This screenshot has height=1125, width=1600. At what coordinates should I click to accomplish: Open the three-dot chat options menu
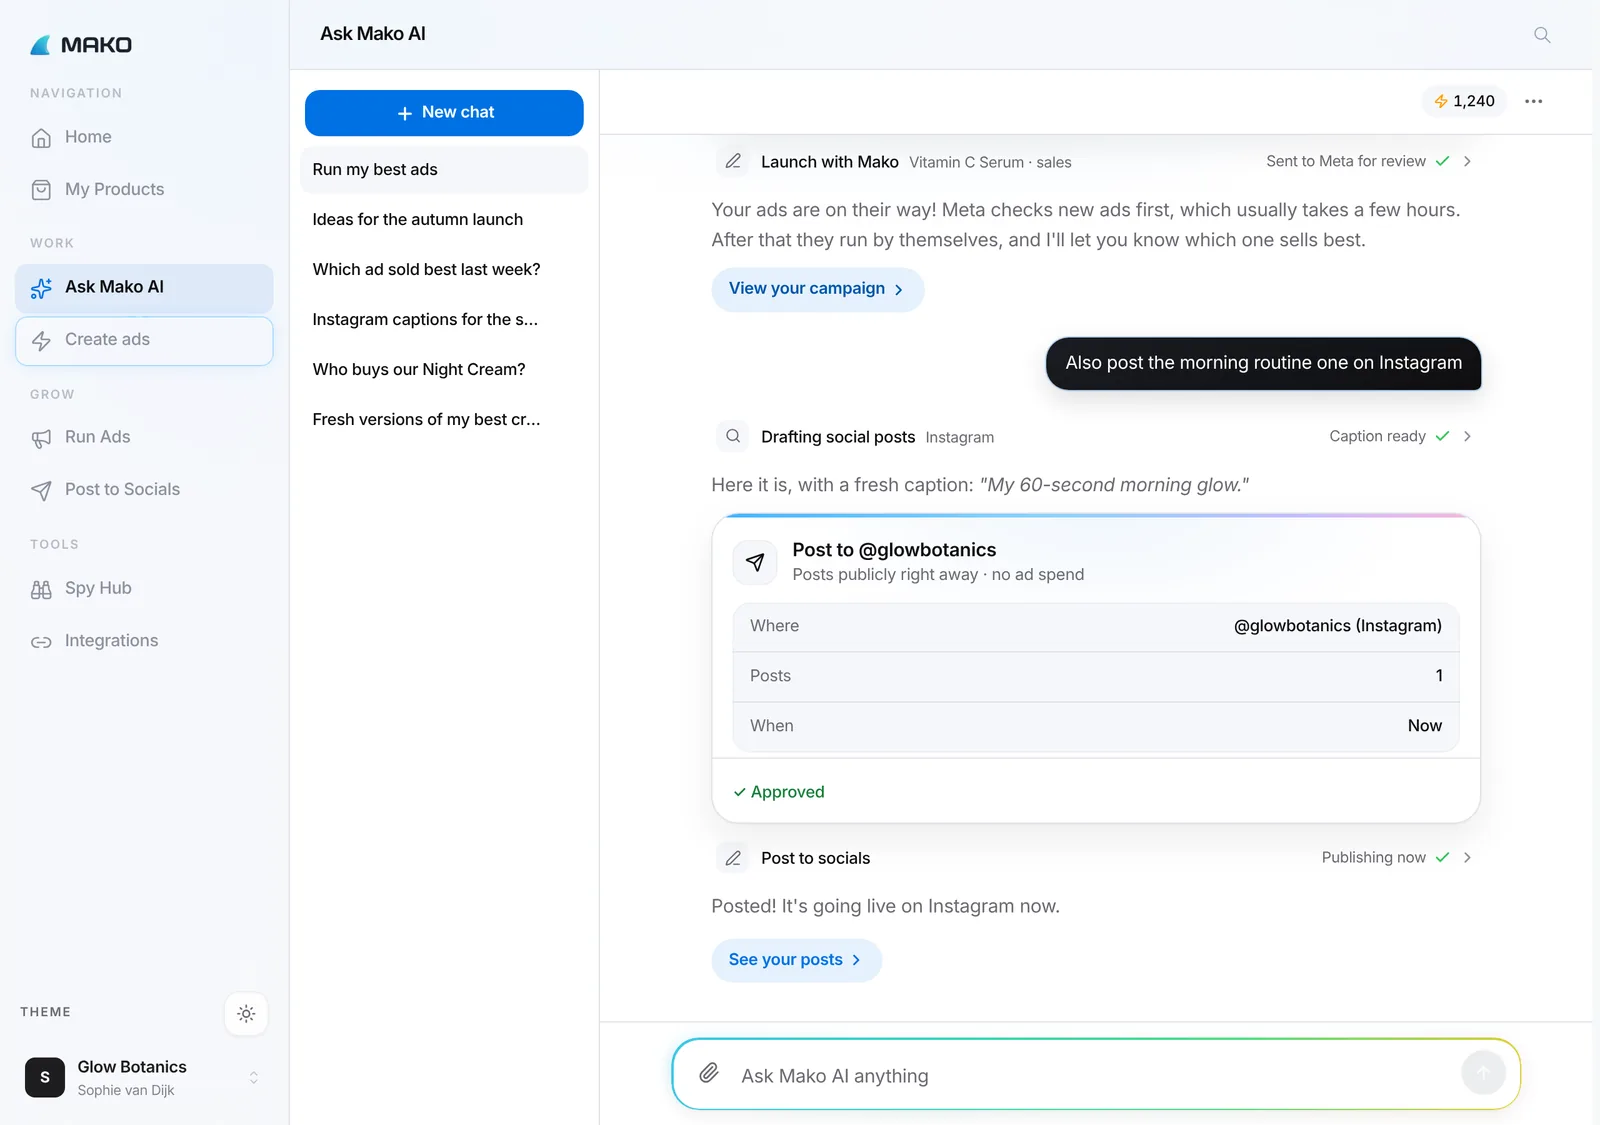point(1533,101)
